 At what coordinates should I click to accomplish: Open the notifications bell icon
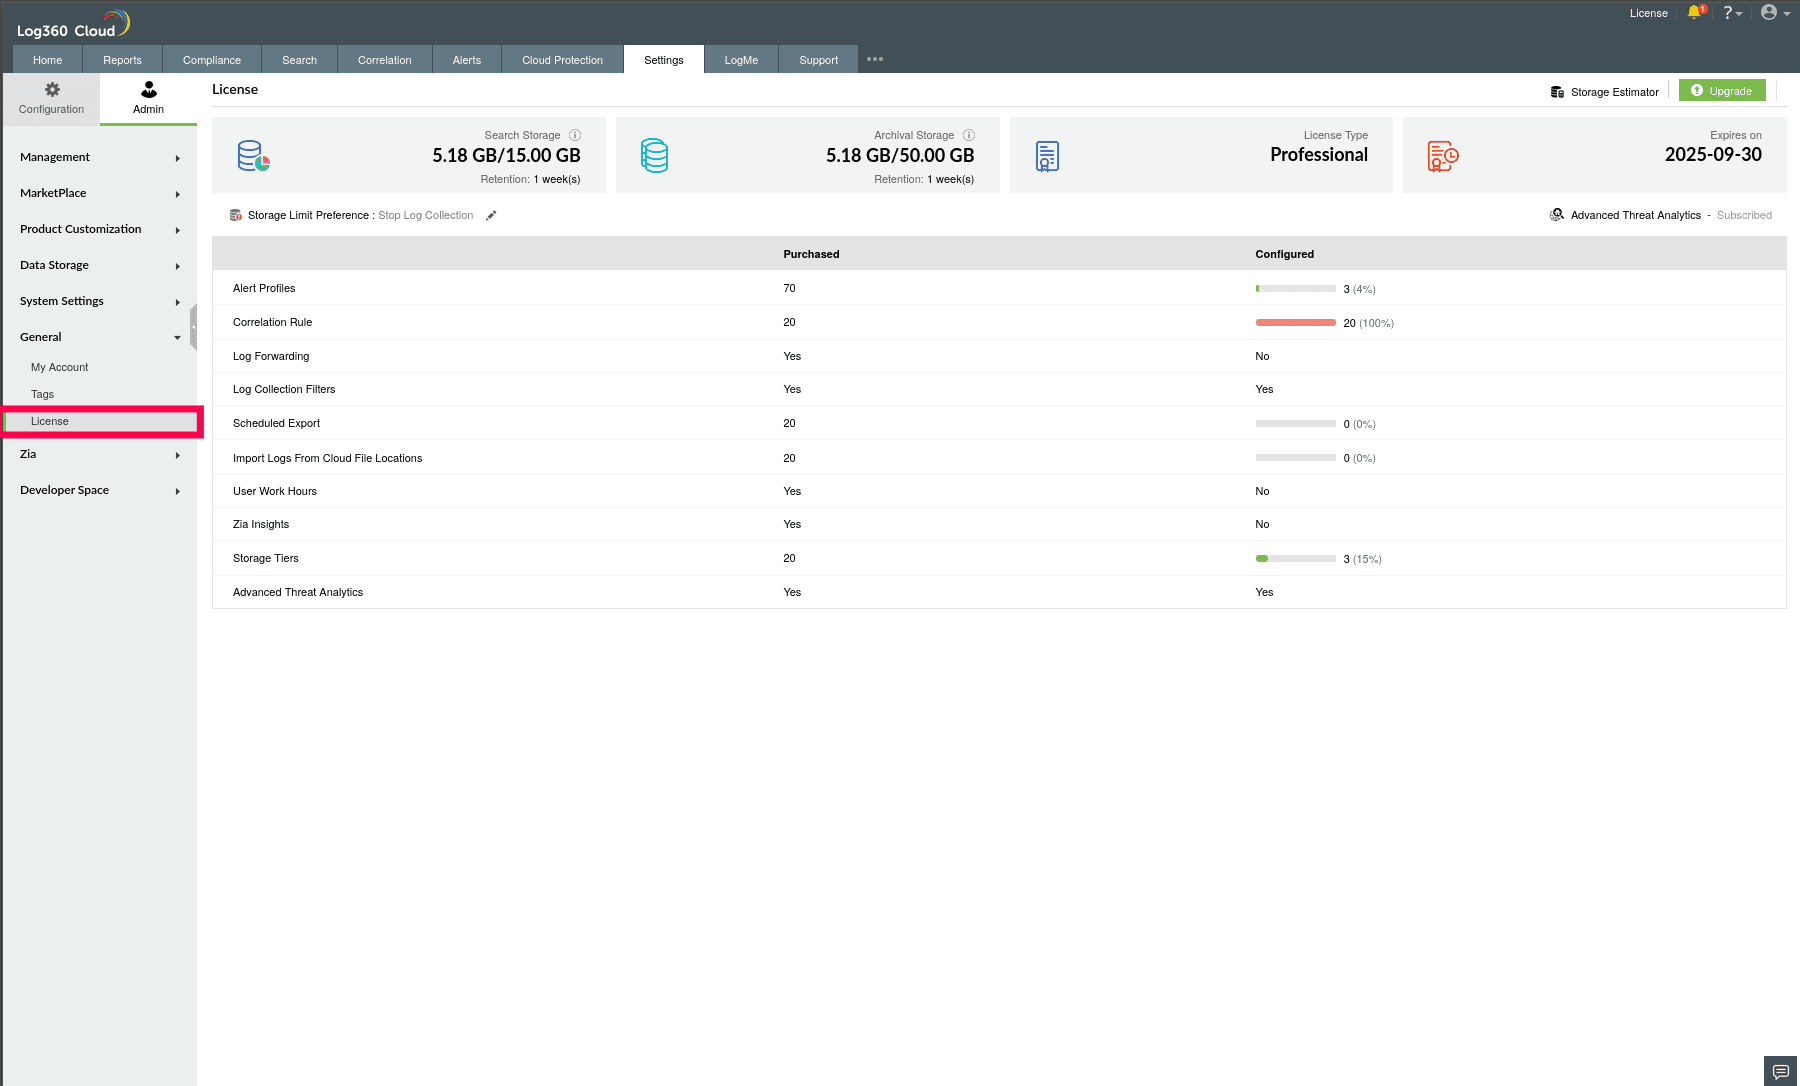click(1695, 12)
